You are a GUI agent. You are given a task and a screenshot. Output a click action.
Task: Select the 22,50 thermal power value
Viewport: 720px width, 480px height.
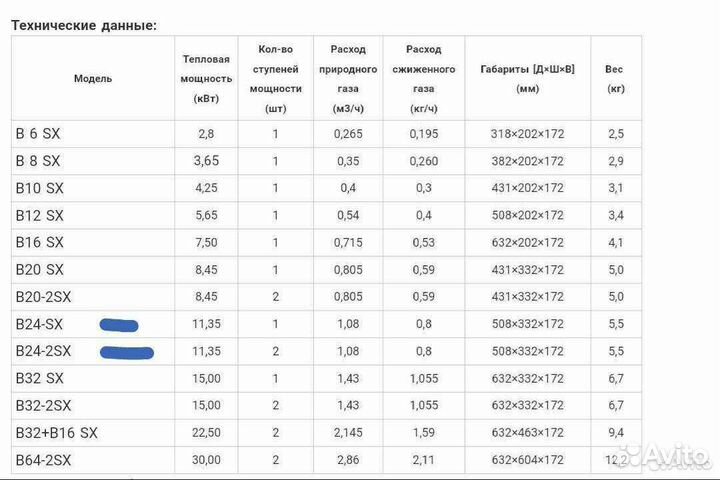click(206, 432)
